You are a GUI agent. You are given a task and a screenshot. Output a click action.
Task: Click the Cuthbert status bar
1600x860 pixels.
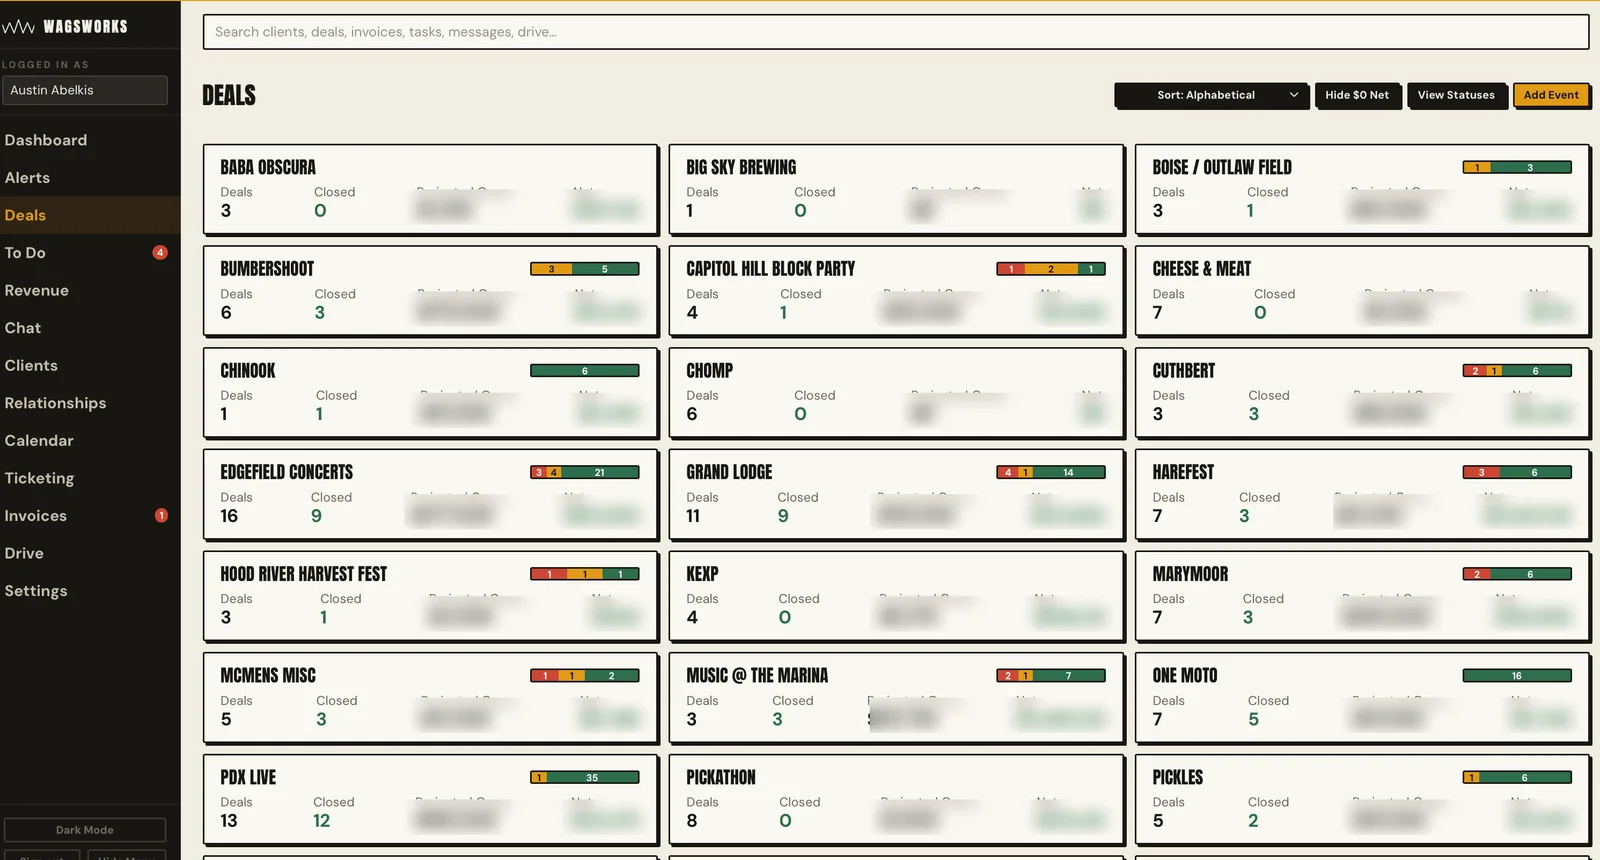[x=1517, y=371]
